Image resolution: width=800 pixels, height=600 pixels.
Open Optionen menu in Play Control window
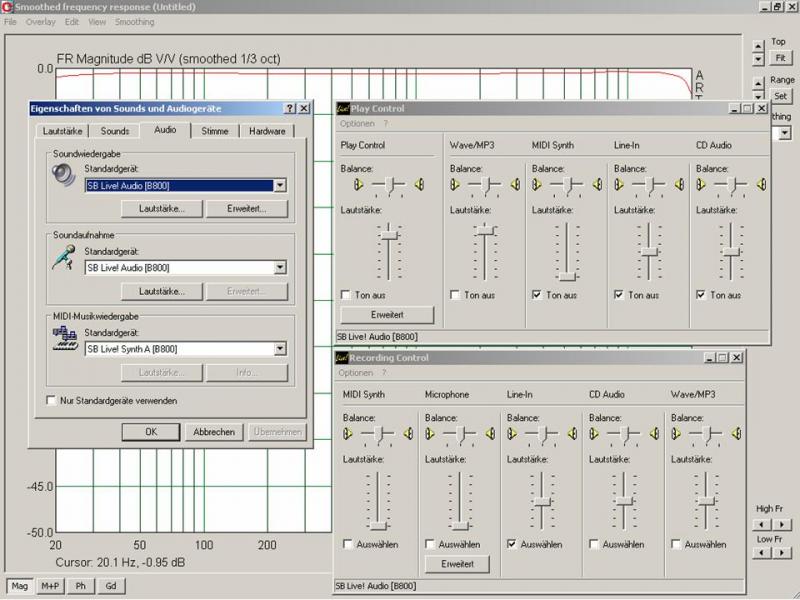click(356, 124)
